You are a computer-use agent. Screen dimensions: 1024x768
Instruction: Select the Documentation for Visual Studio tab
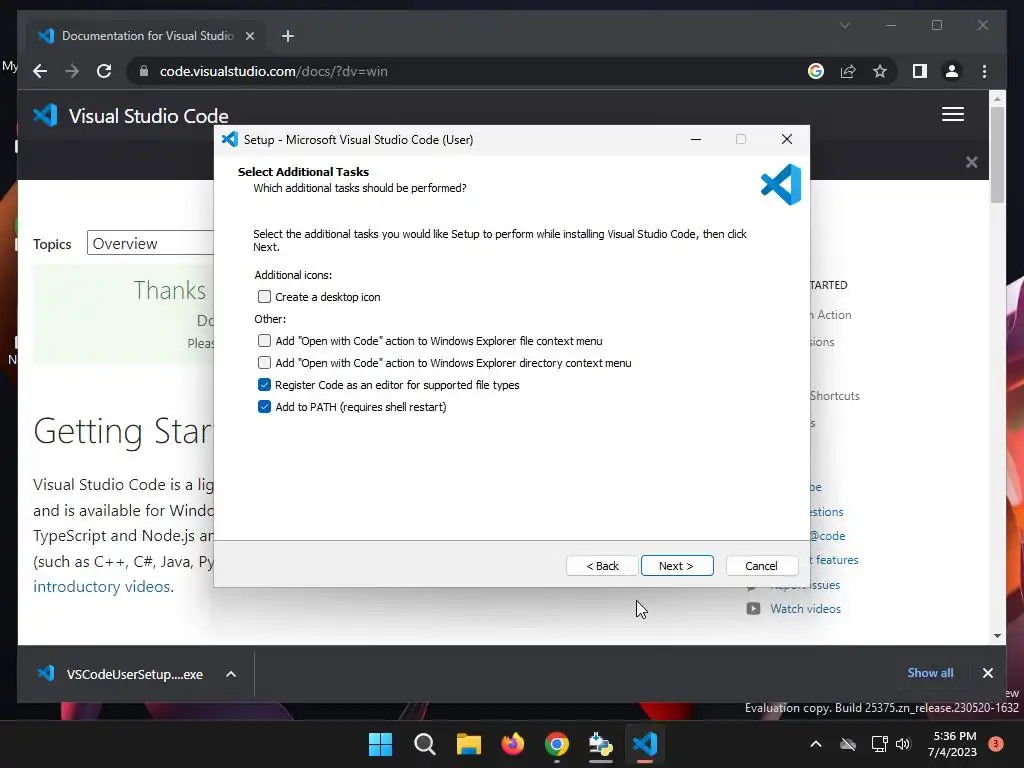[x=145, y=36]
